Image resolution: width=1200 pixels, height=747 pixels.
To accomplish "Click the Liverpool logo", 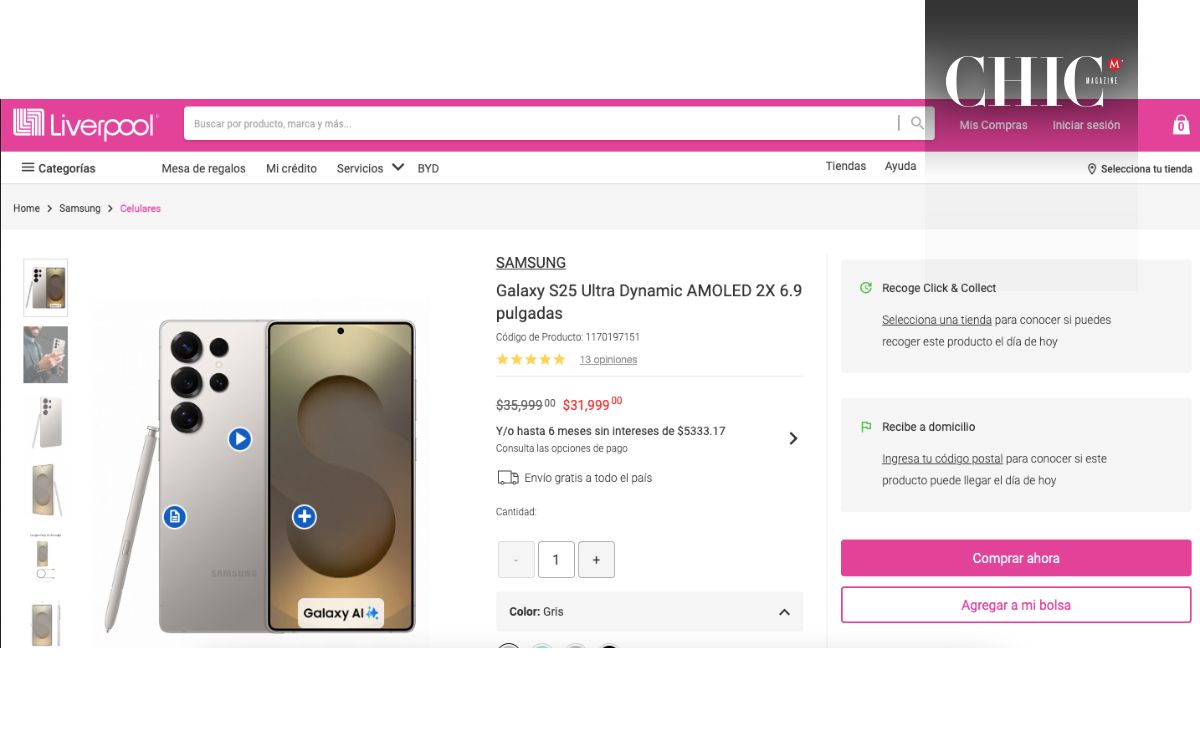I will tap(85, 125).
